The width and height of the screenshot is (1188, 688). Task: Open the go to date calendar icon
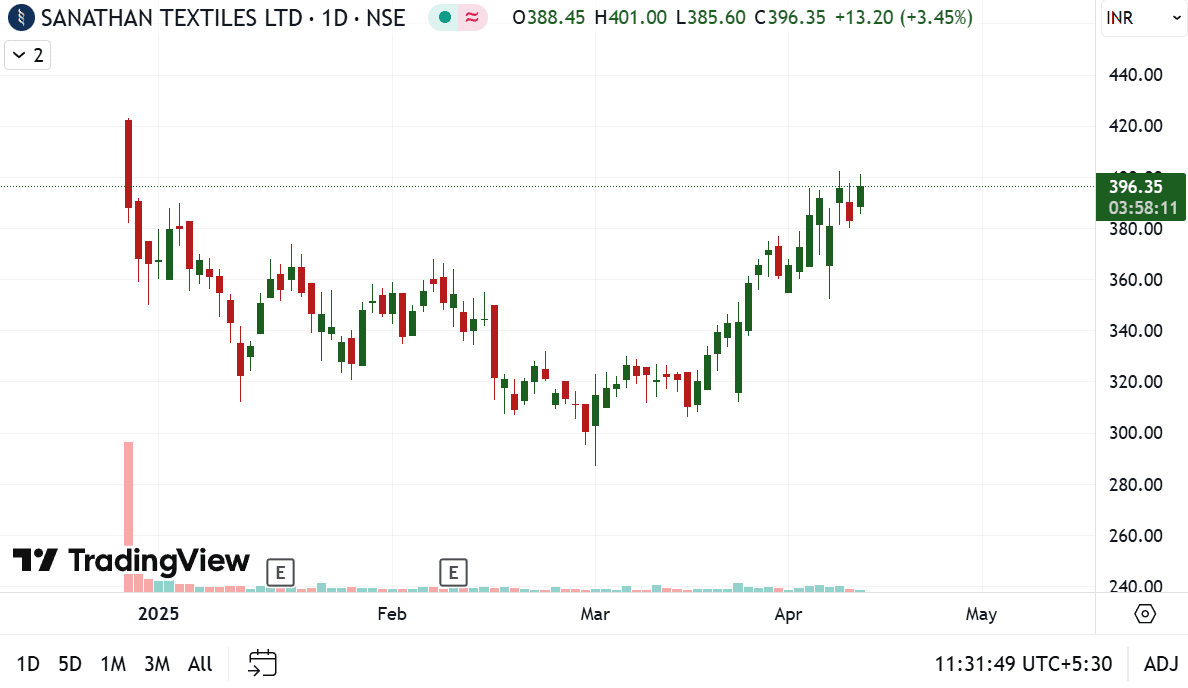(262, 663)
